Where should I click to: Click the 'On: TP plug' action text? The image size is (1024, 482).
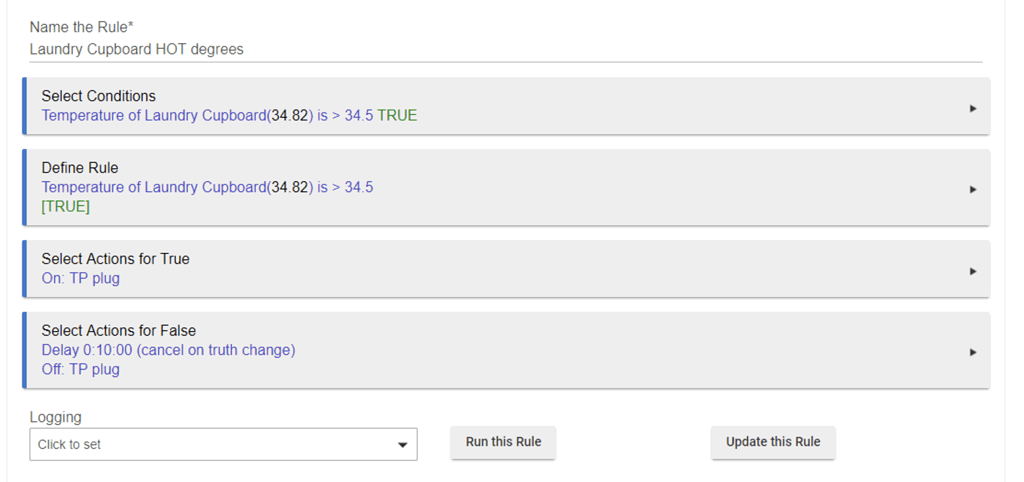[80, 278]
